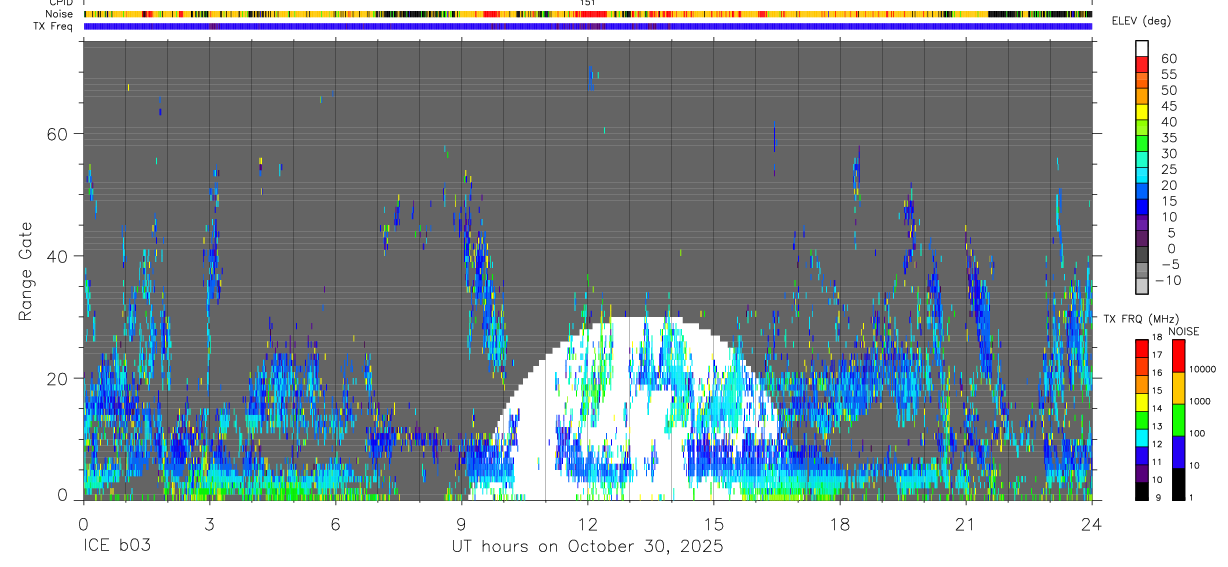Click Range Gate axis tick label '20'
1228x567 pixels.
tap(58, 378)
